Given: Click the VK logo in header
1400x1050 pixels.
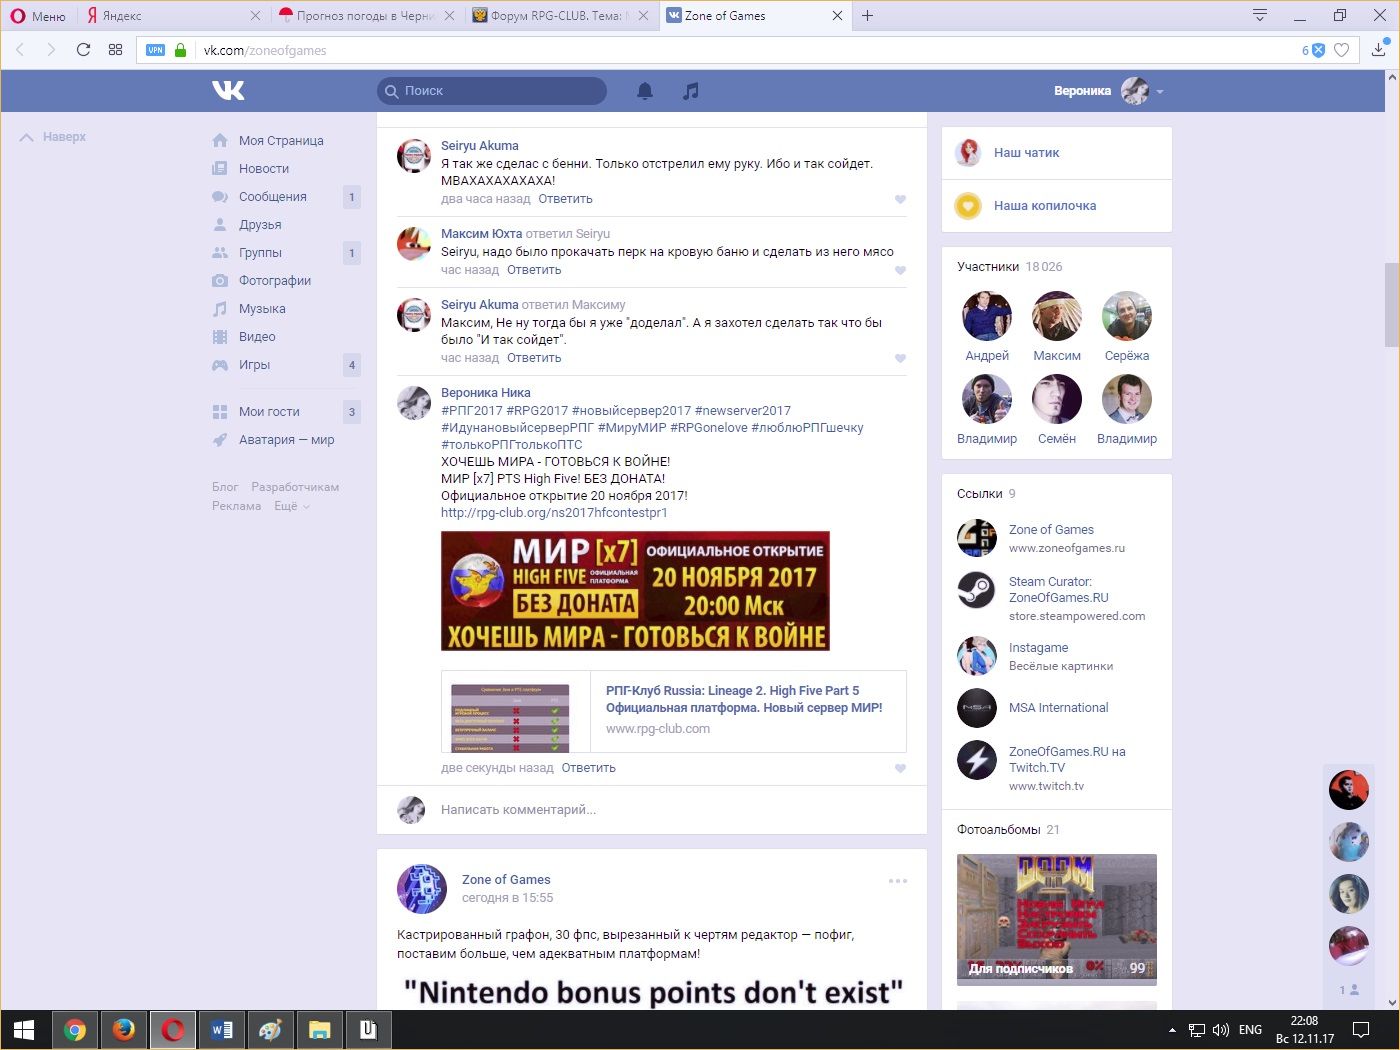Looking at the screenshot, I should point(228,91).
